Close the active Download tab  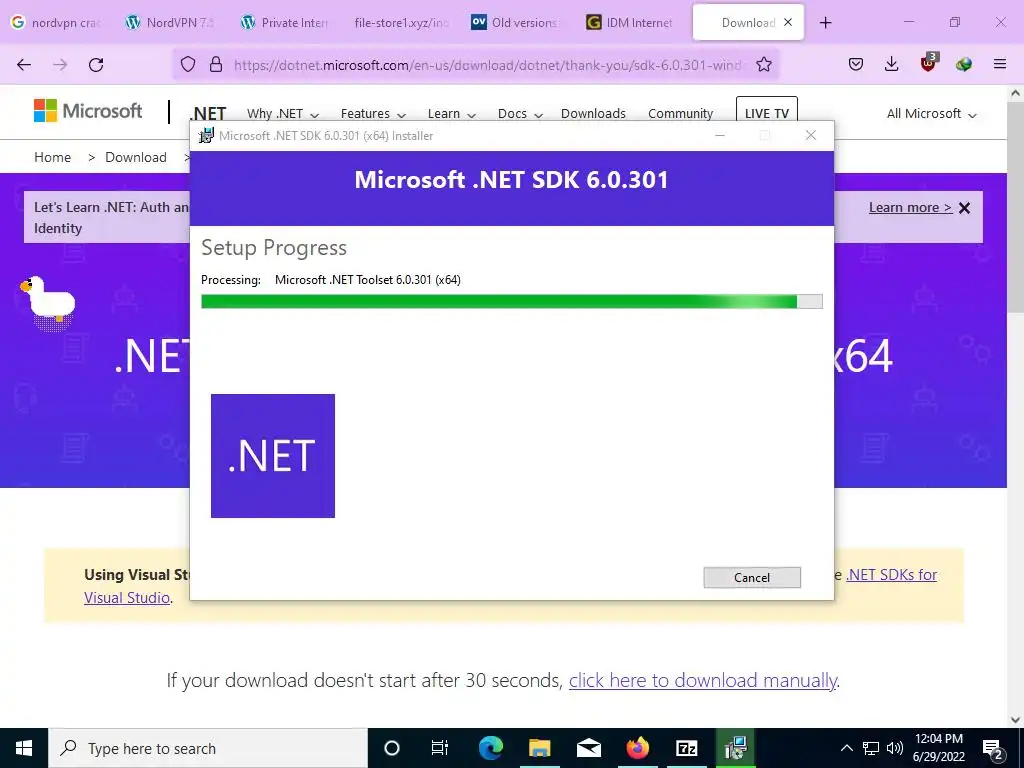point(788,22)
